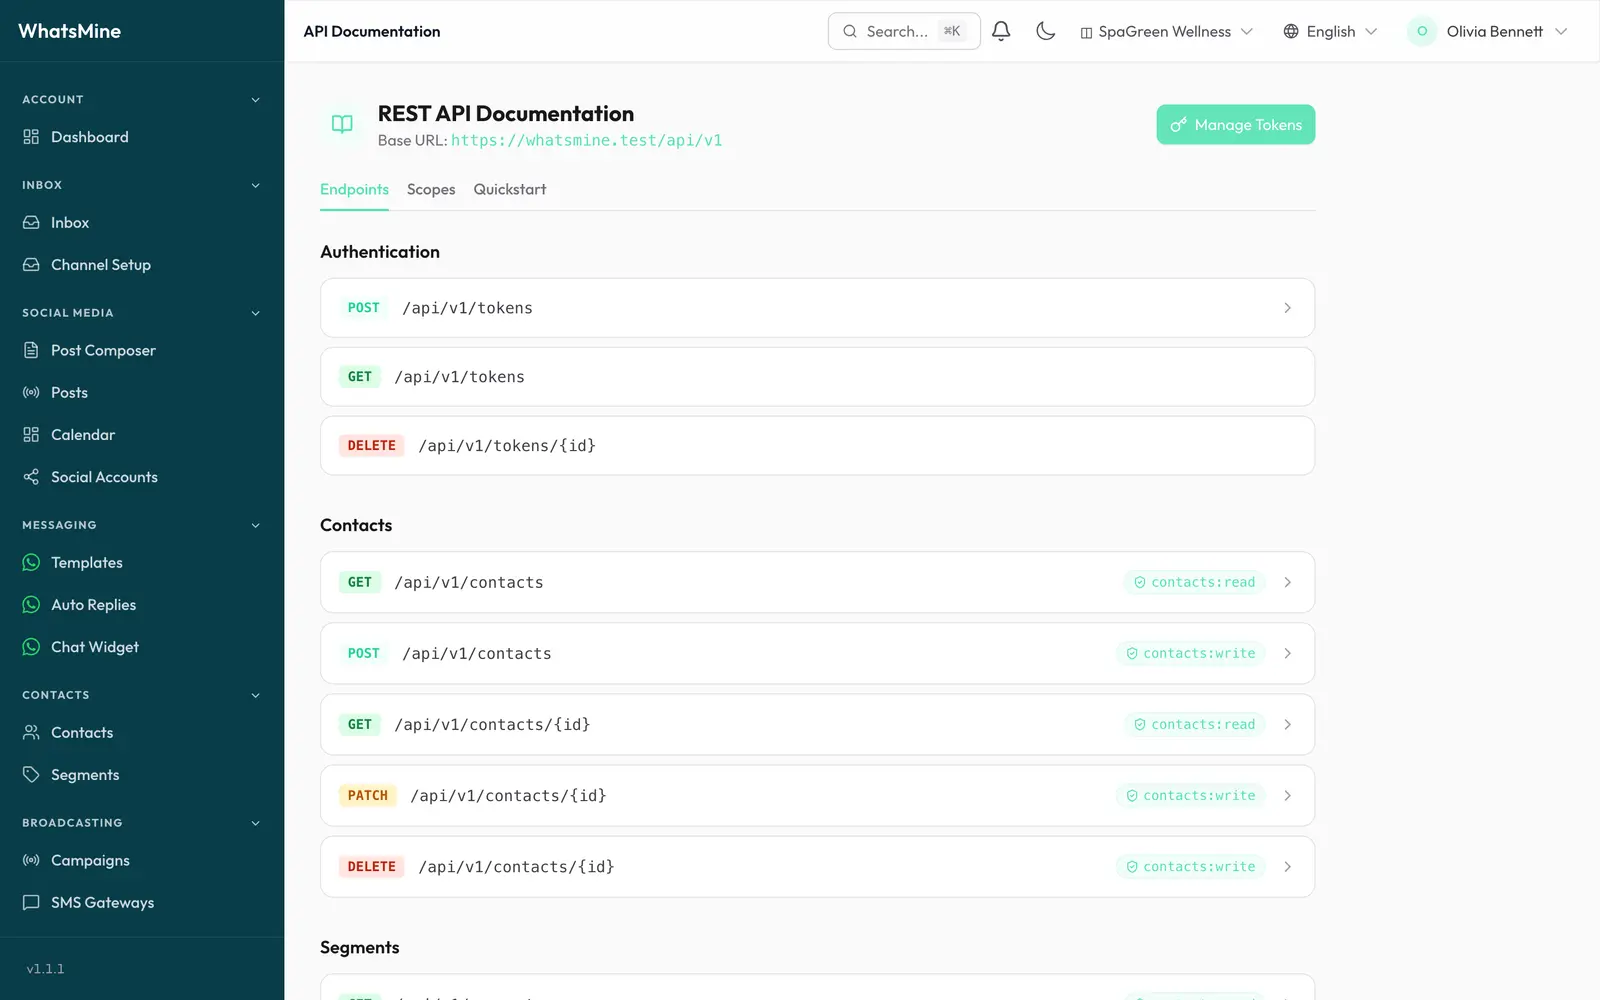
Task: Collapse the Social Media sidebar section
Action: pos(255,313)
